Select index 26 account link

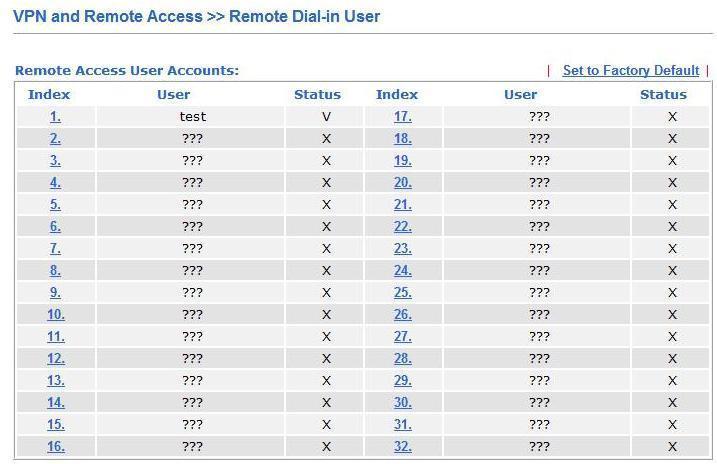click(x=403, y=315)
